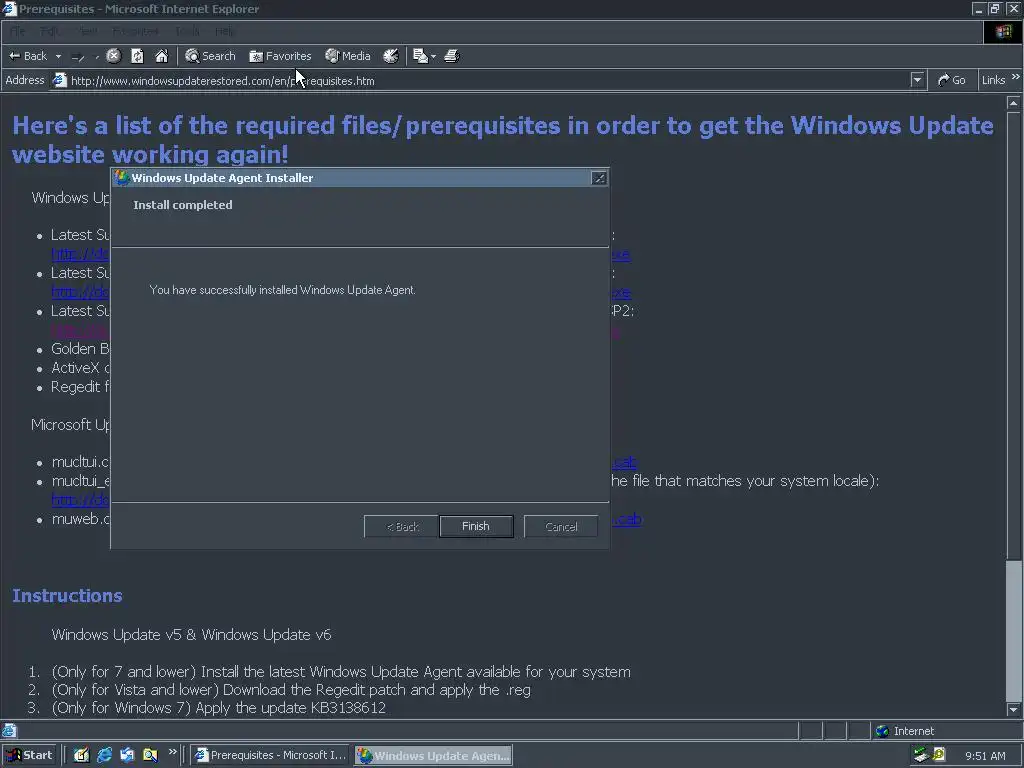Screen dimensions: 1024x768
Task: Click the 'Install completed' heading text
Action: coord(183,205)
